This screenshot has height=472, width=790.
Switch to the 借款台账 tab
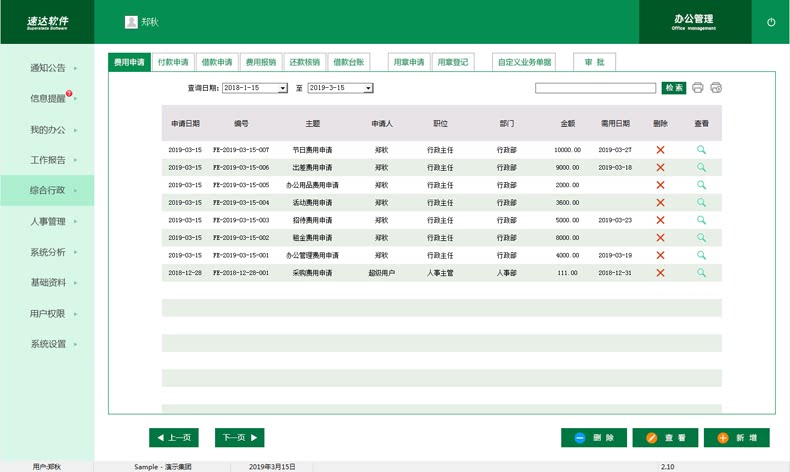coord(349,62)
